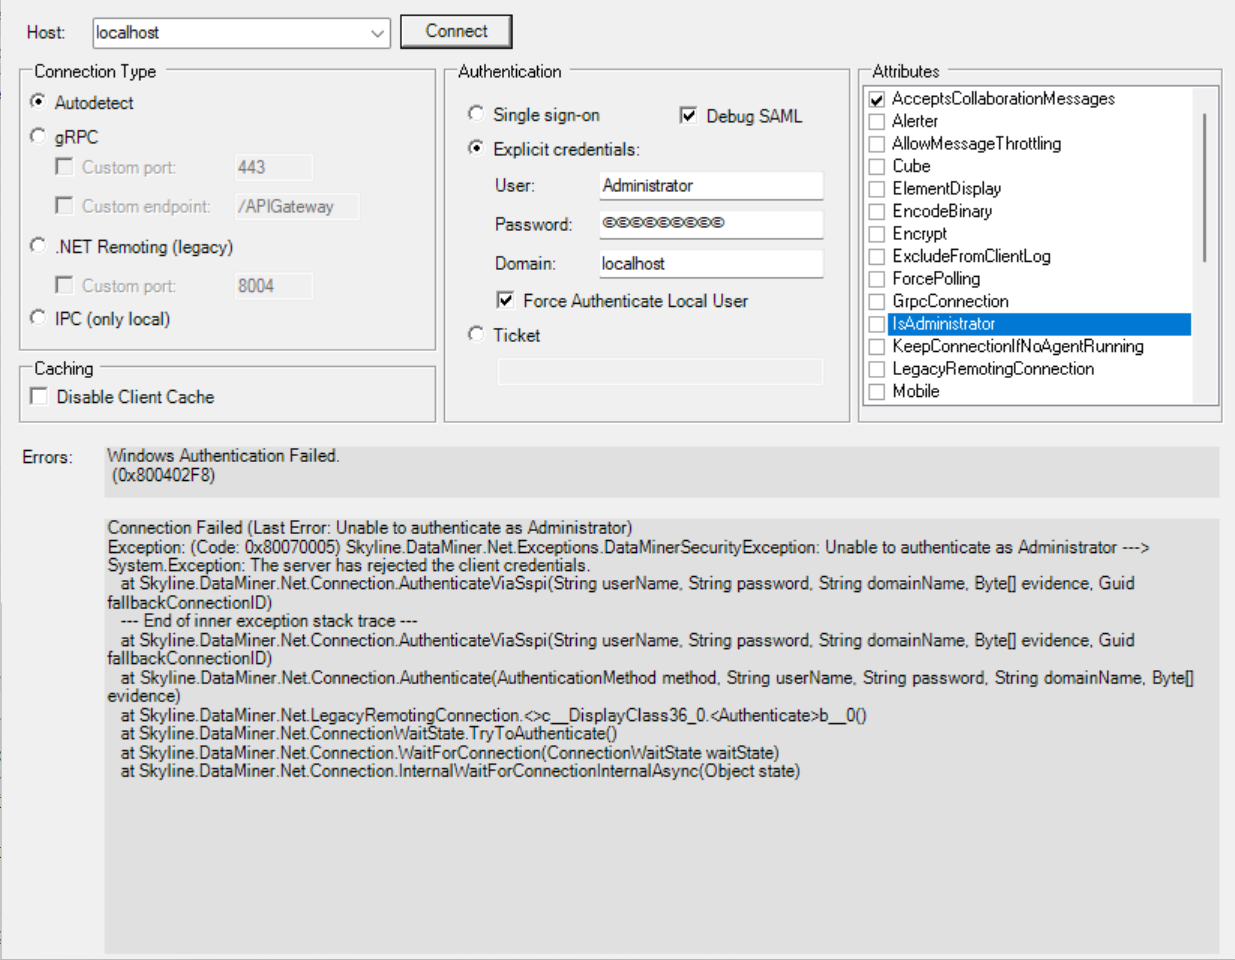The width and height of the screenshot is (1235, 960).
Task: Uncheck AcceptsCollaborationMessages attribute
Action: (877, 99)
